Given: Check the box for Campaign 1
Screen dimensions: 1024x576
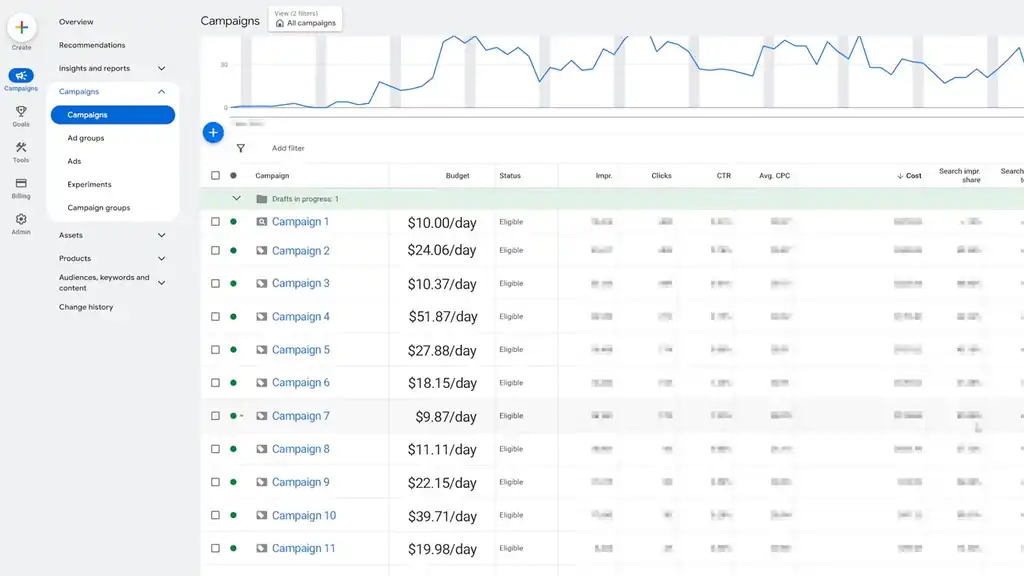Looking at the screenshot, I should (x=216, y=221).
